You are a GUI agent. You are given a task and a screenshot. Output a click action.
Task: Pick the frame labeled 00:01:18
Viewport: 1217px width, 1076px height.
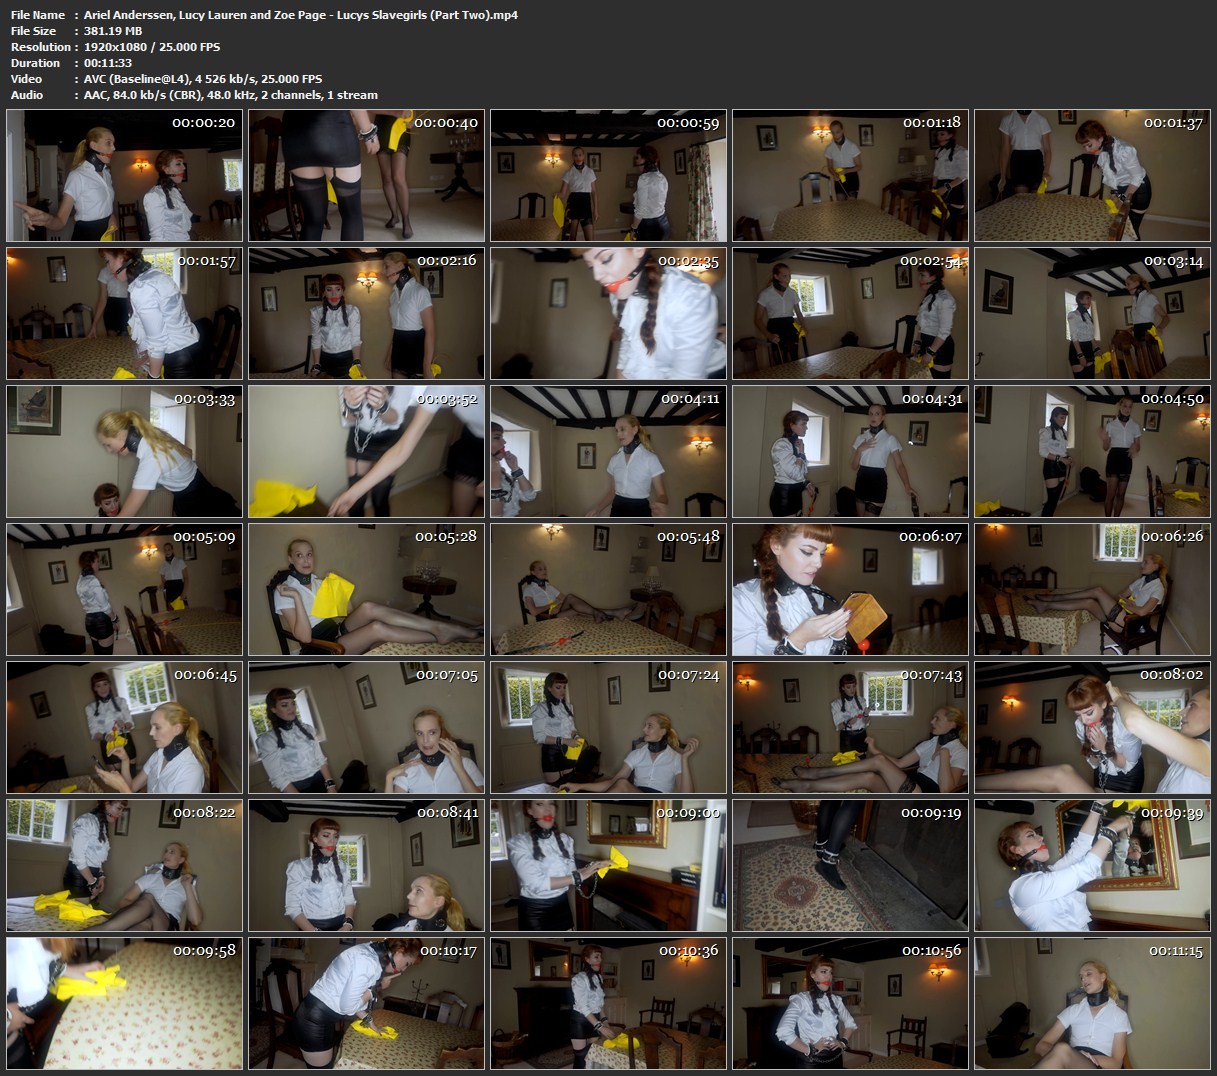851,176
